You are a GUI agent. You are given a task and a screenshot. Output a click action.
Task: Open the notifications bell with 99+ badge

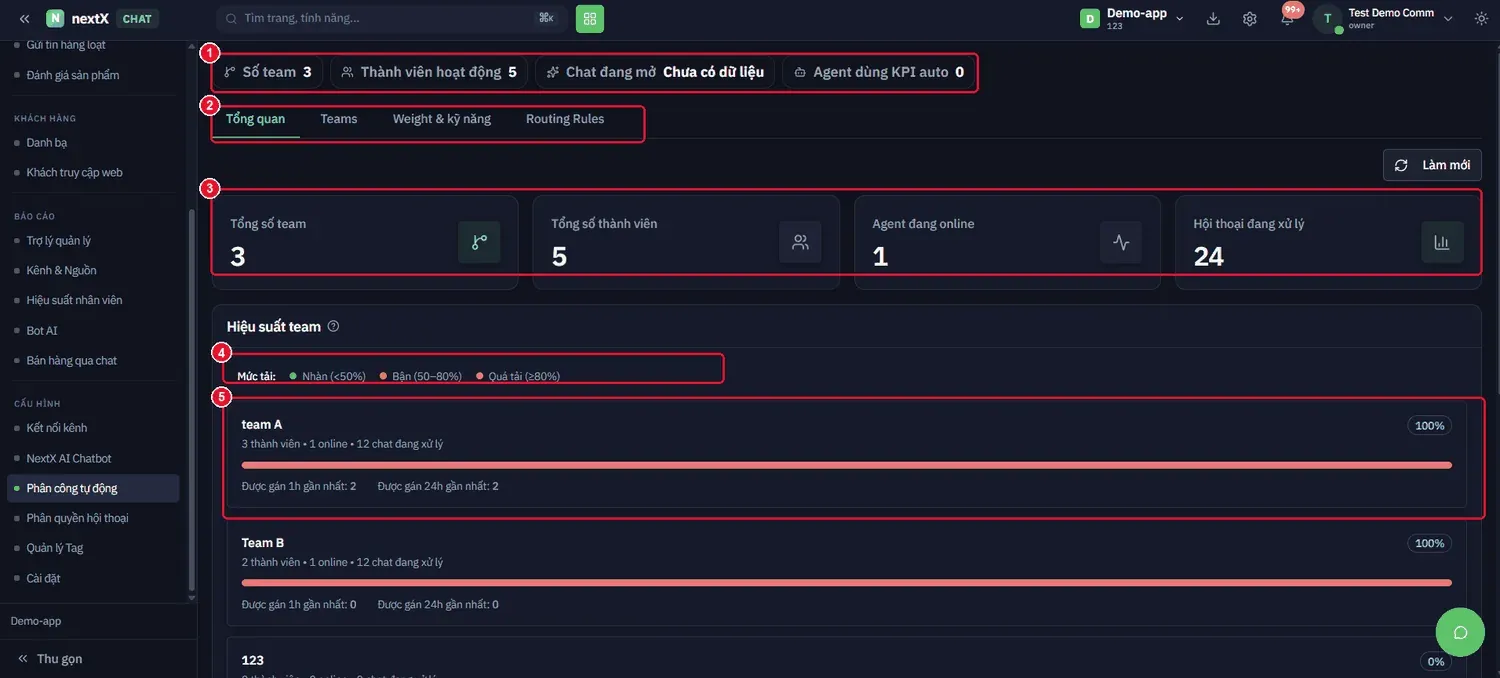click(x=1288, y=17)
